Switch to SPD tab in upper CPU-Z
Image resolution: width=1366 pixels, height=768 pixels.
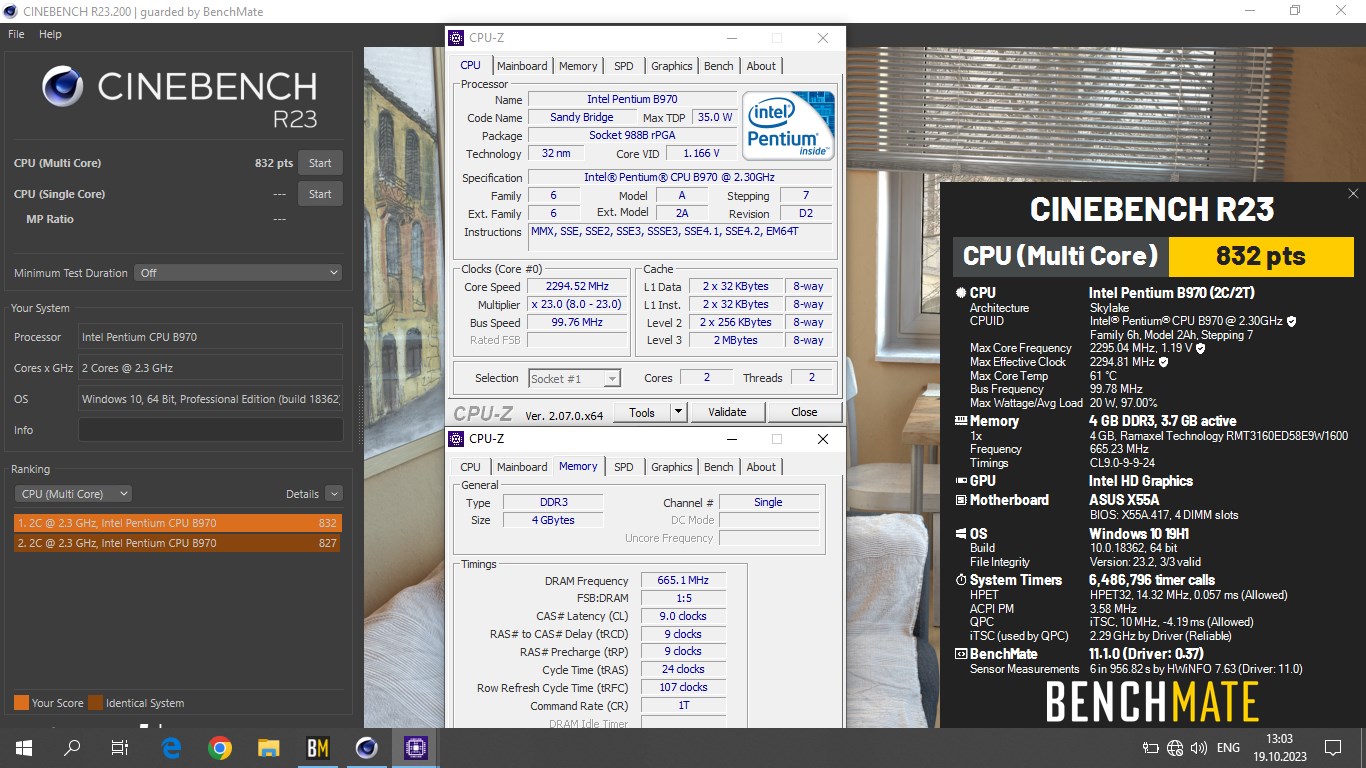click(x=624, y=66)
